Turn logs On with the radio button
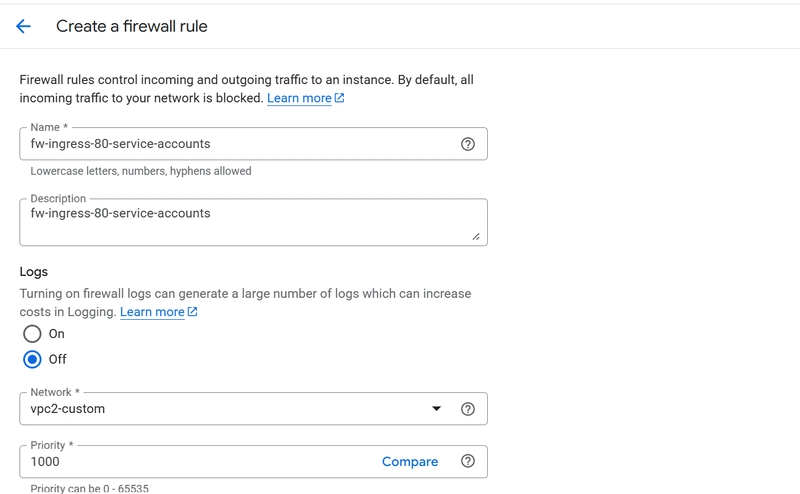The height and width of the screenshot is (494, 800). pyautogui.click(x=32, y=334)
